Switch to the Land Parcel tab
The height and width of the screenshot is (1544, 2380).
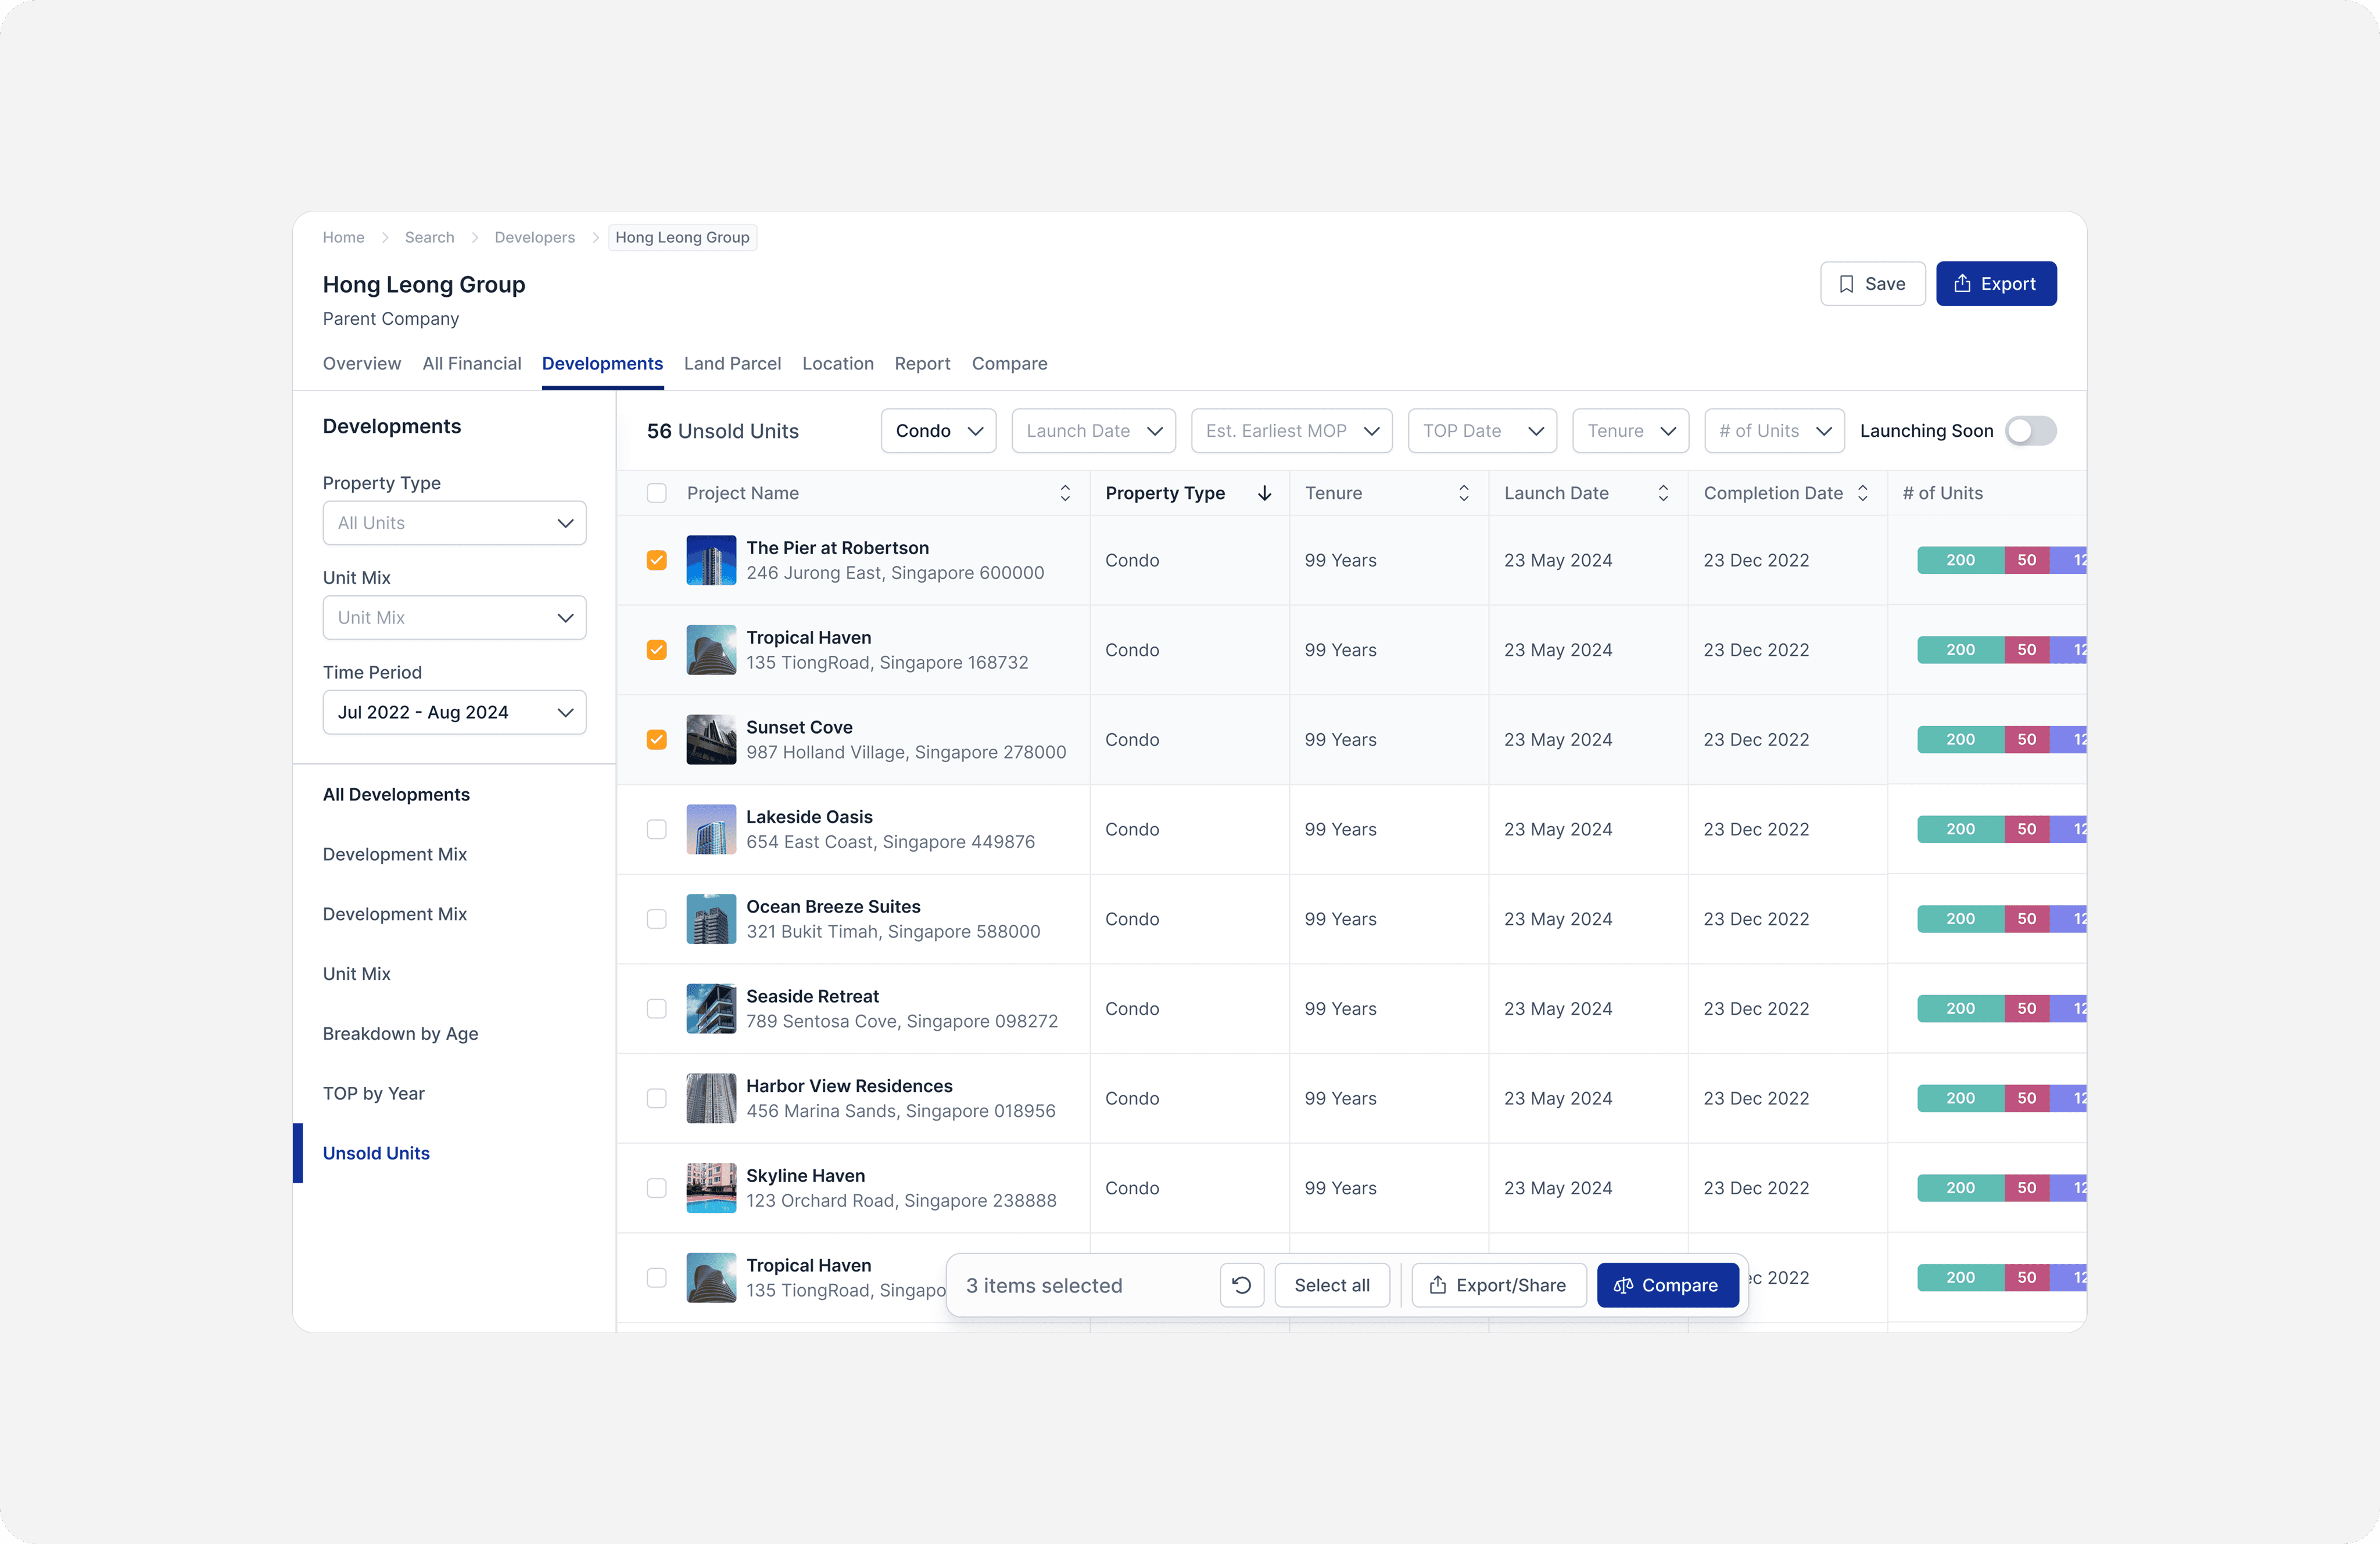click(732, 363)
